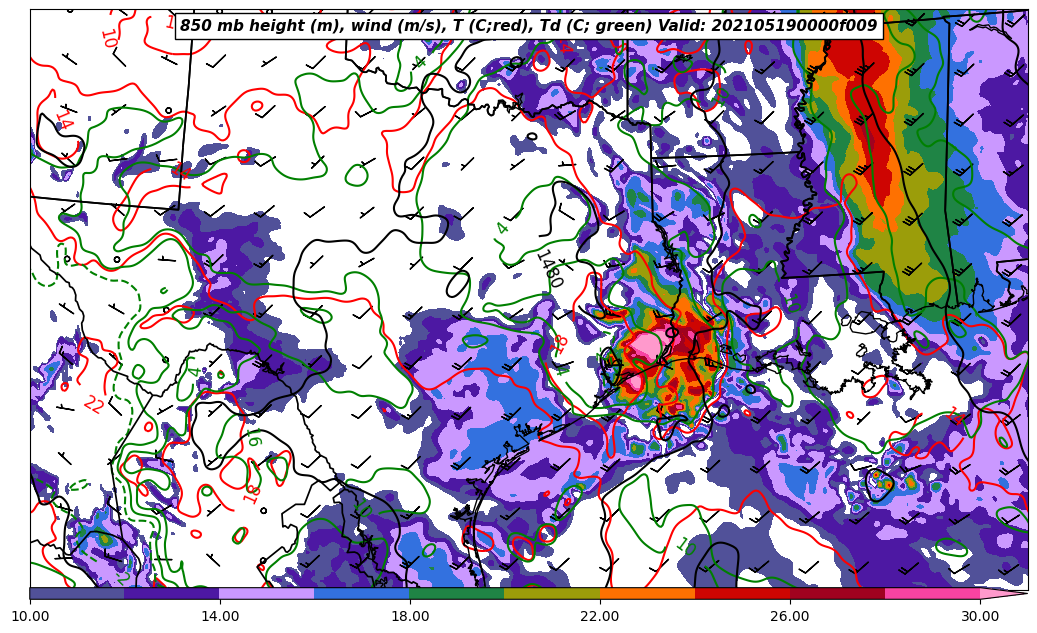Click the pink 28–30 colorbar segment
Viewport: 1037px width, 633px height.
[932, 593]
